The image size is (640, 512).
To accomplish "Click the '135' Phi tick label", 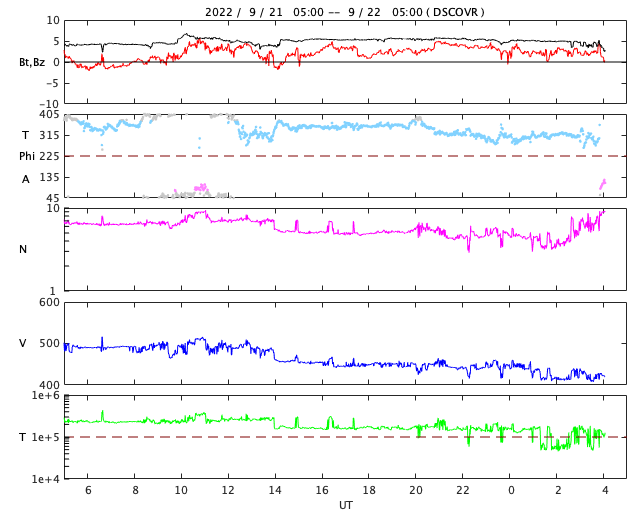I will click(49, 178).
